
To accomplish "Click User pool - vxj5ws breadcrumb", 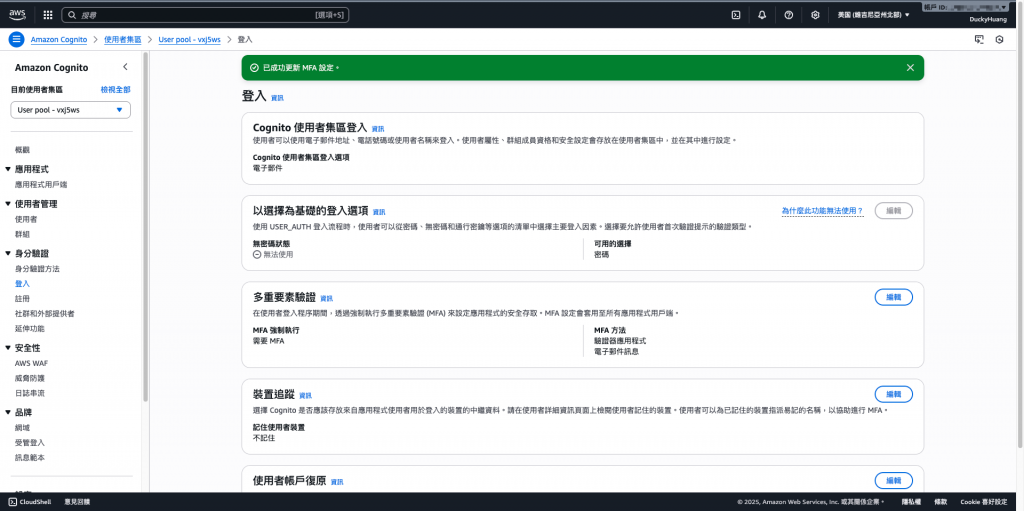I will click(x=189, y=40).
